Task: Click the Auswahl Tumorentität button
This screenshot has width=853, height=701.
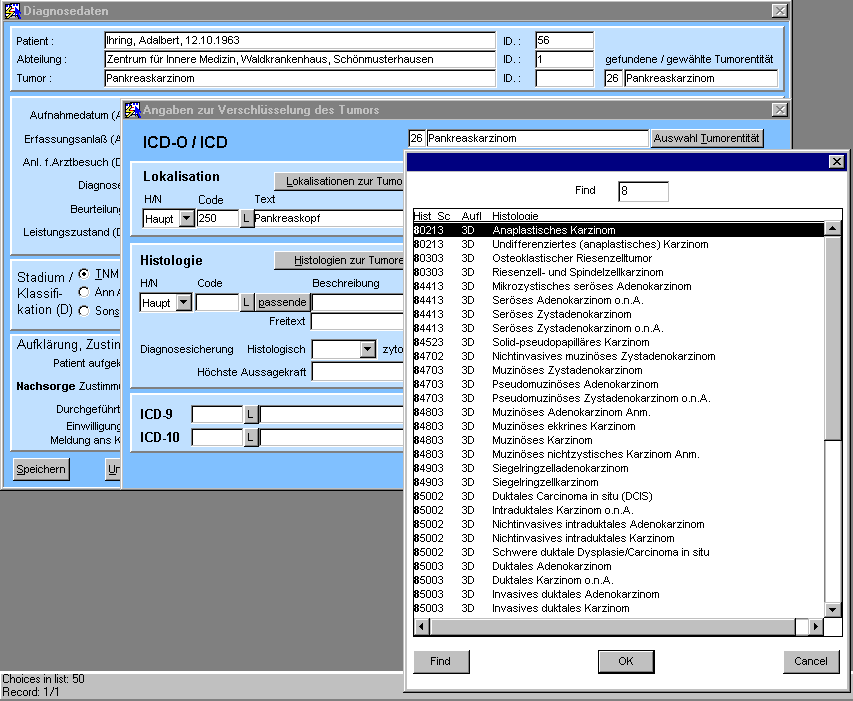Action: pos(707,138)
